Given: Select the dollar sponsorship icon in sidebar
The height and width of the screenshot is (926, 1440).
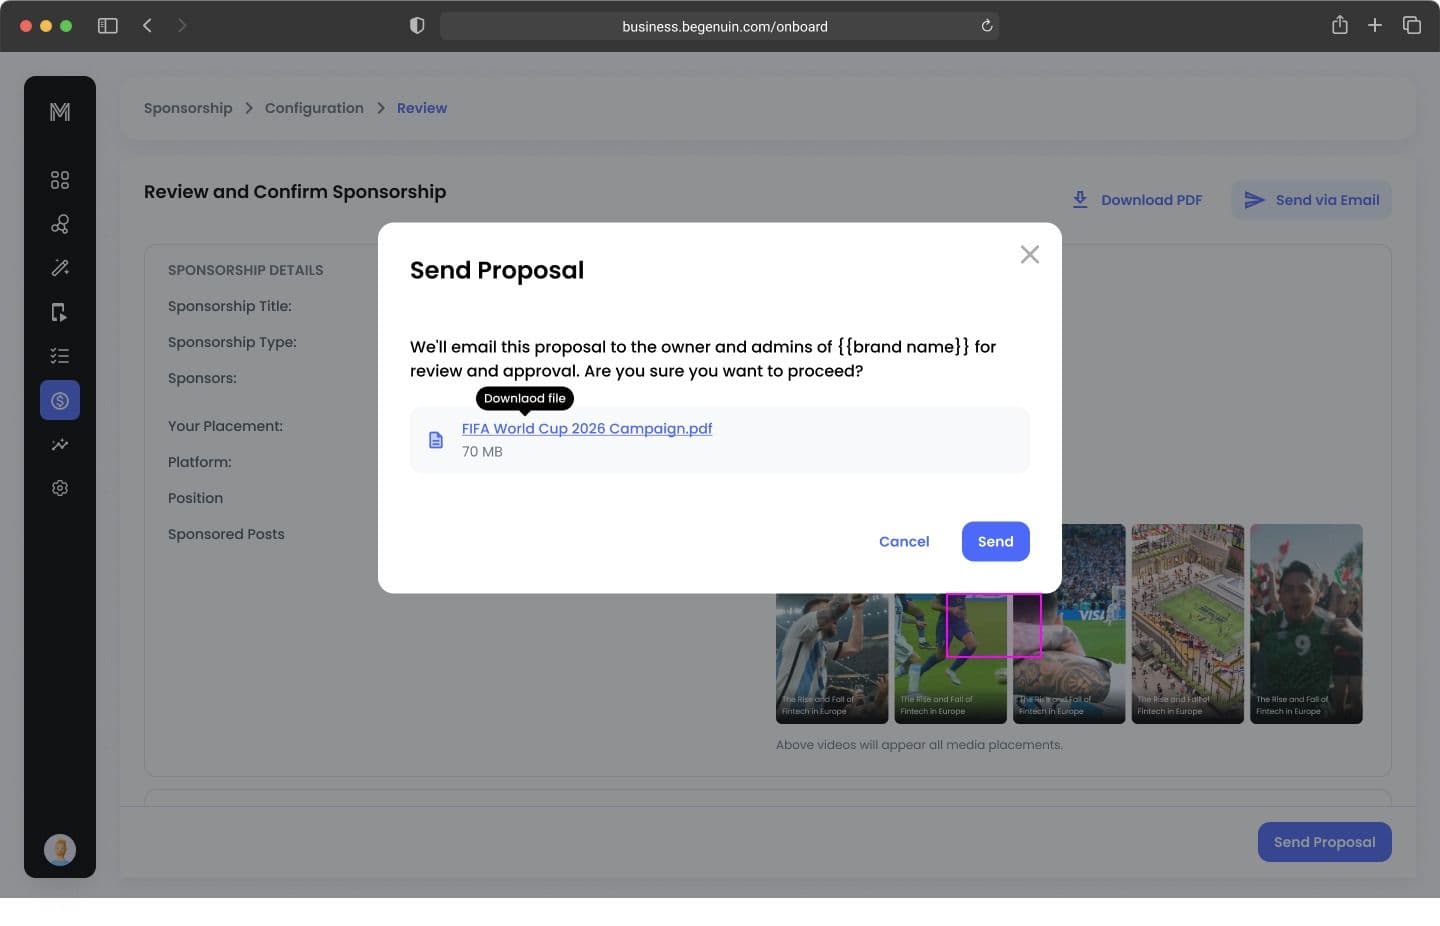Looking at the screenshot, I should coord(60,400).
